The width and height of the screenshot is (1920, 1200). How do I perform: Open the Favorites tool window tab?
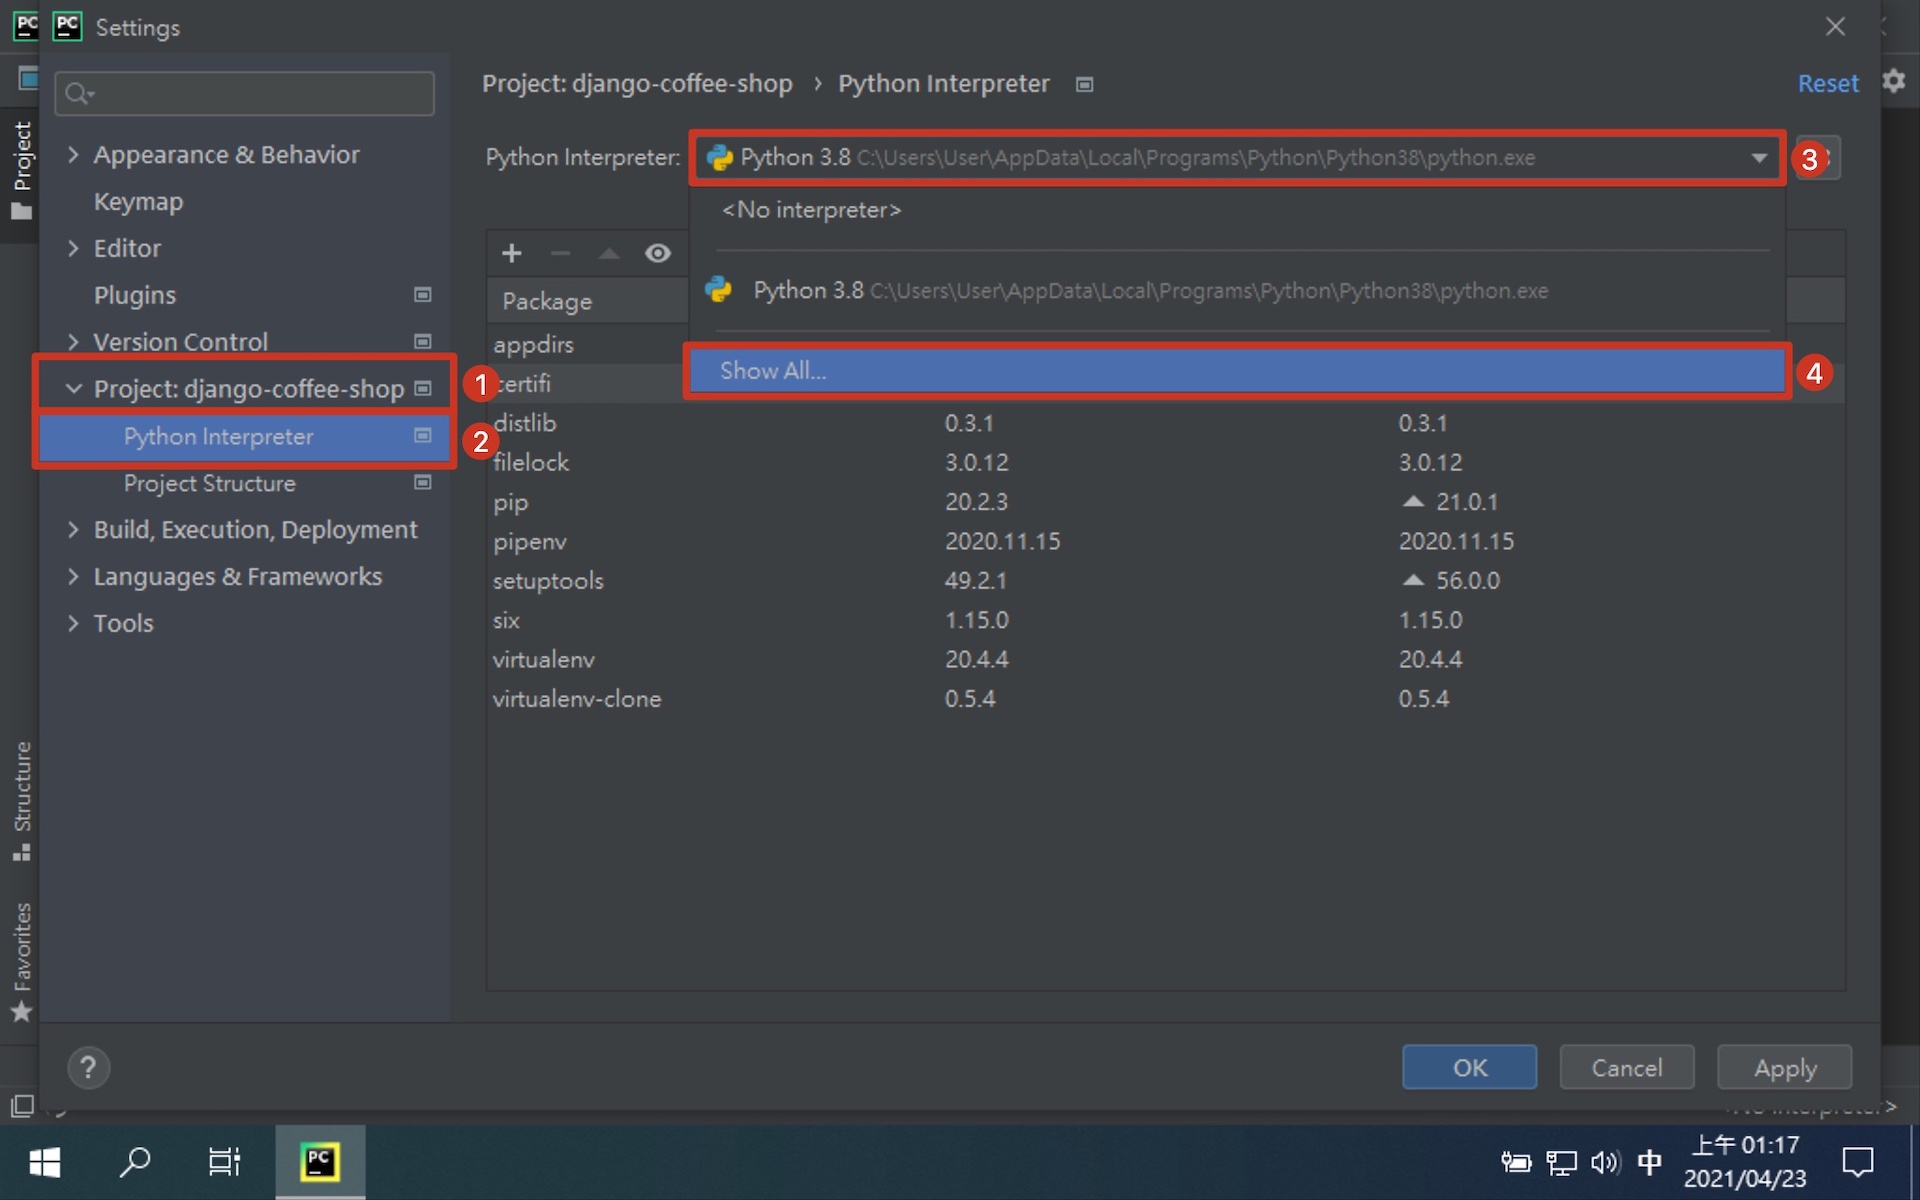pos(21,961)
